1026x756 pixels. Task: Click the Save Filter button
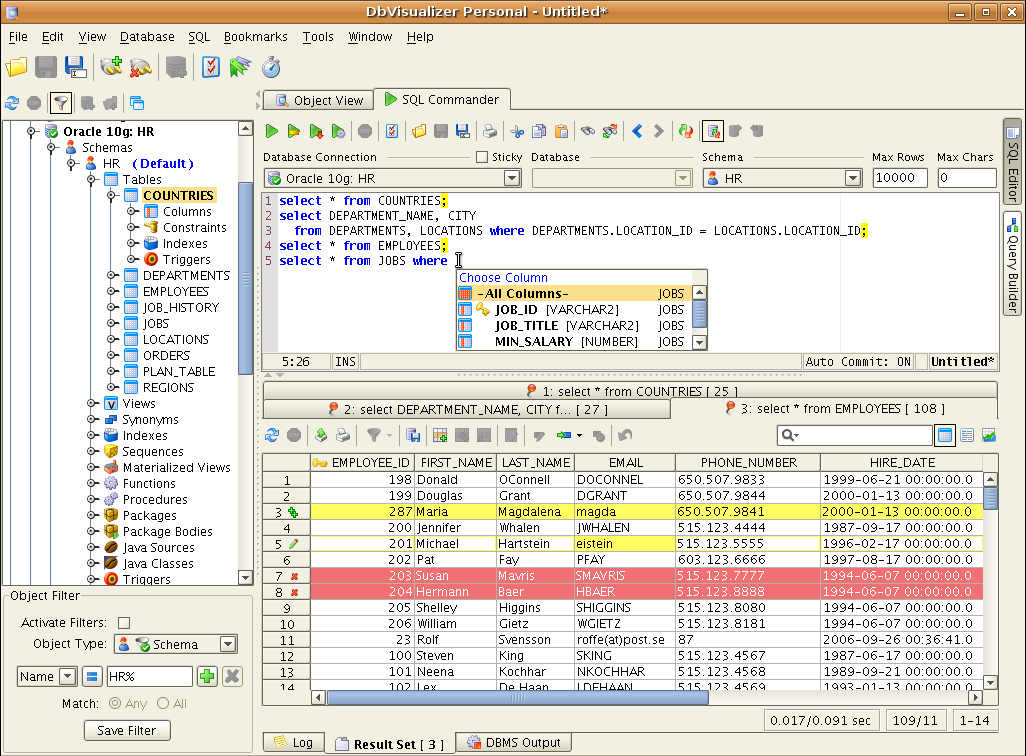pos(126,730)
